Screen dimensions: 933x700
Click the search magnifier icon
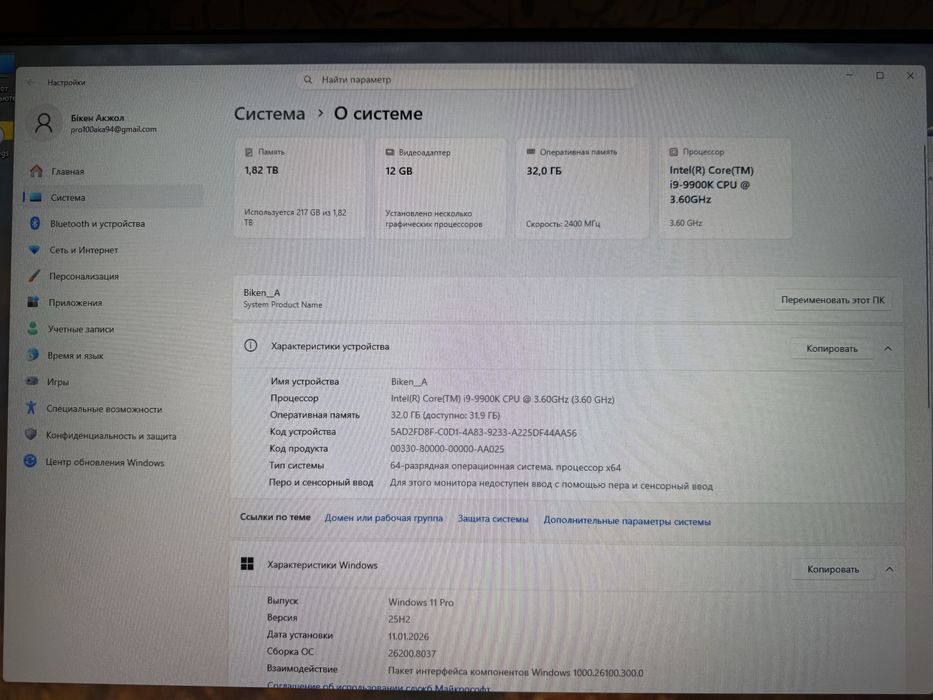pyautogui.click(x=308, y=79)
